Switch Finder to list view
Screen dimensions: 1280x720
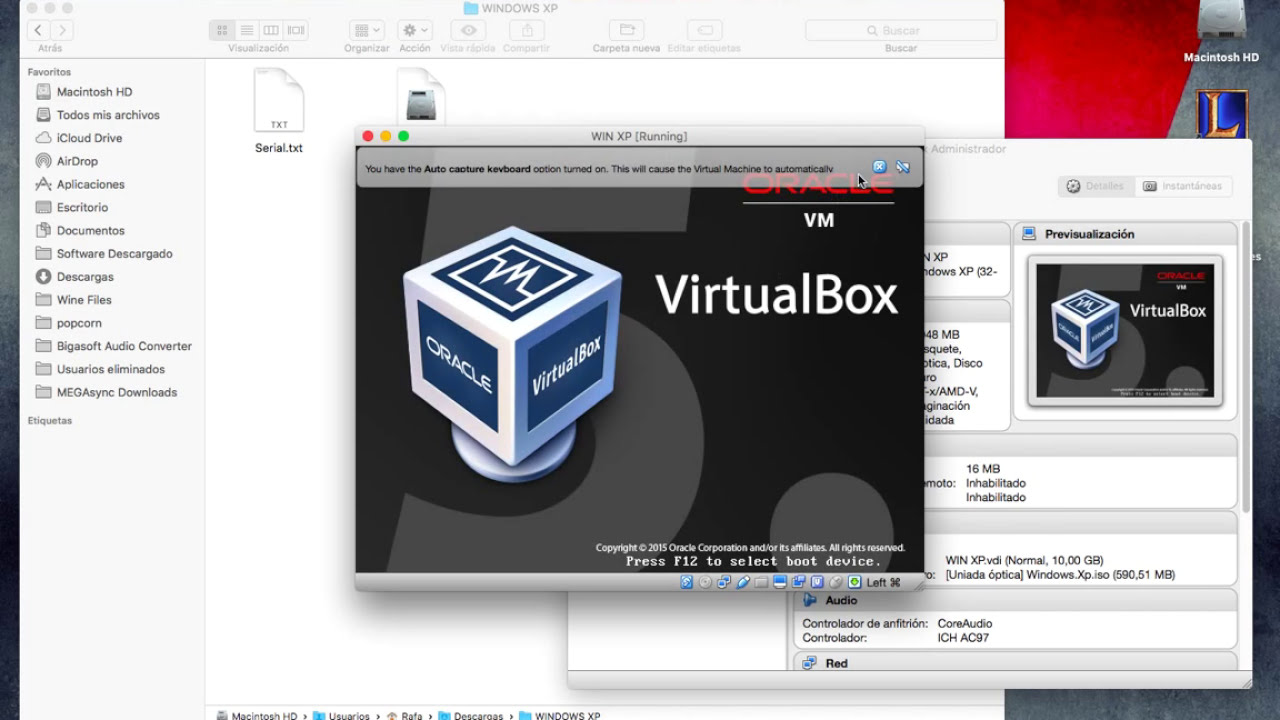(x=246, y=30)
